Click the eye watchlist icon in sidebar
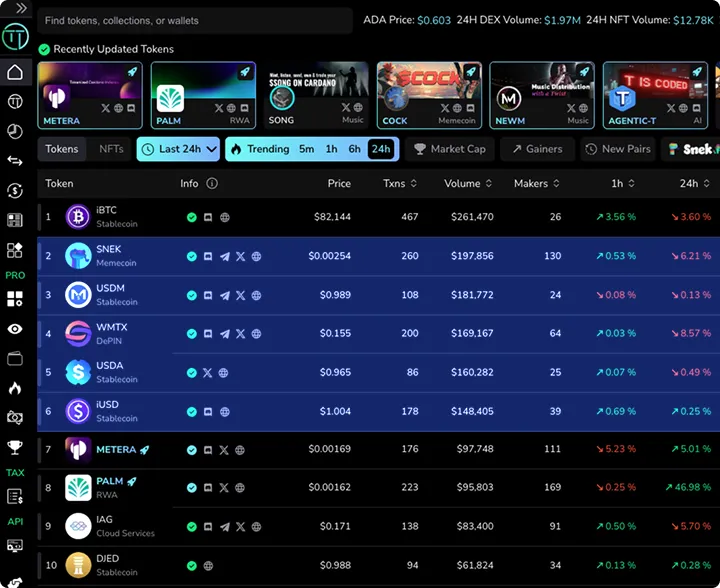Image resolution: width=720 pixels, height=588 pixels. click(x=15, y=329)
